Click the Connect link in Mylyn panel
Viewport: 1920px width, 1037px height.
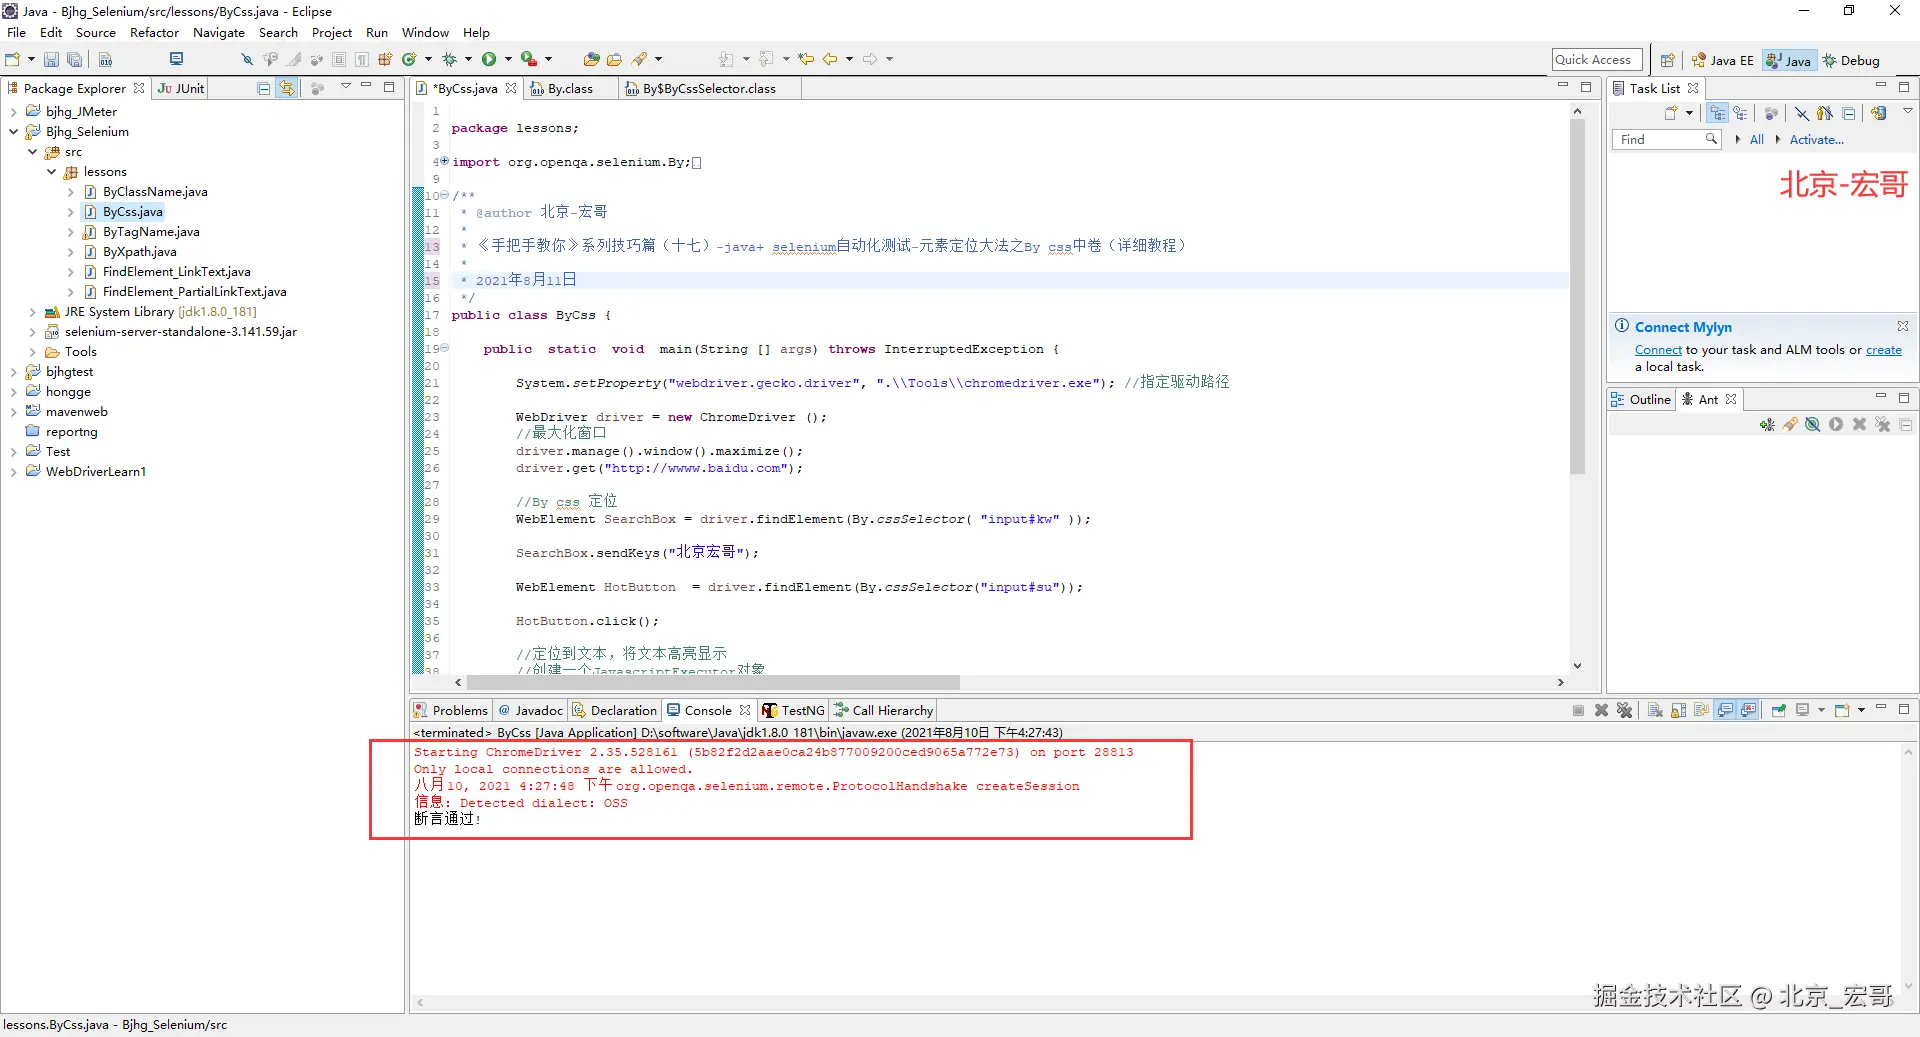pos(1658,350)
